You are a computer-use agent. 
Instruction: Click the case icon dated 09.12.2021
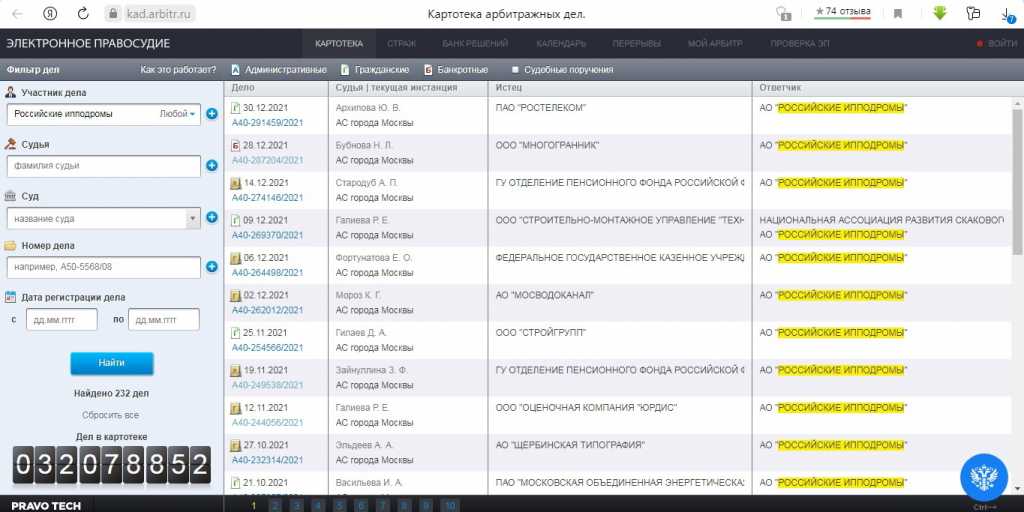point(236,221)
